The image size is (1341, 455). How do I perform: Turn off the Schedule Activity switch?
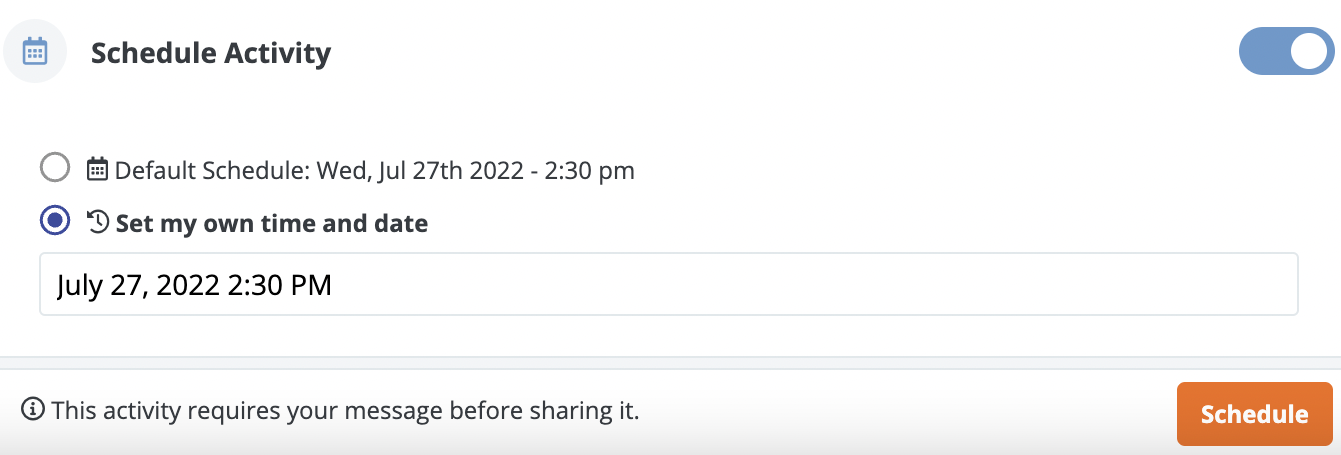(x=1287, y=51)
